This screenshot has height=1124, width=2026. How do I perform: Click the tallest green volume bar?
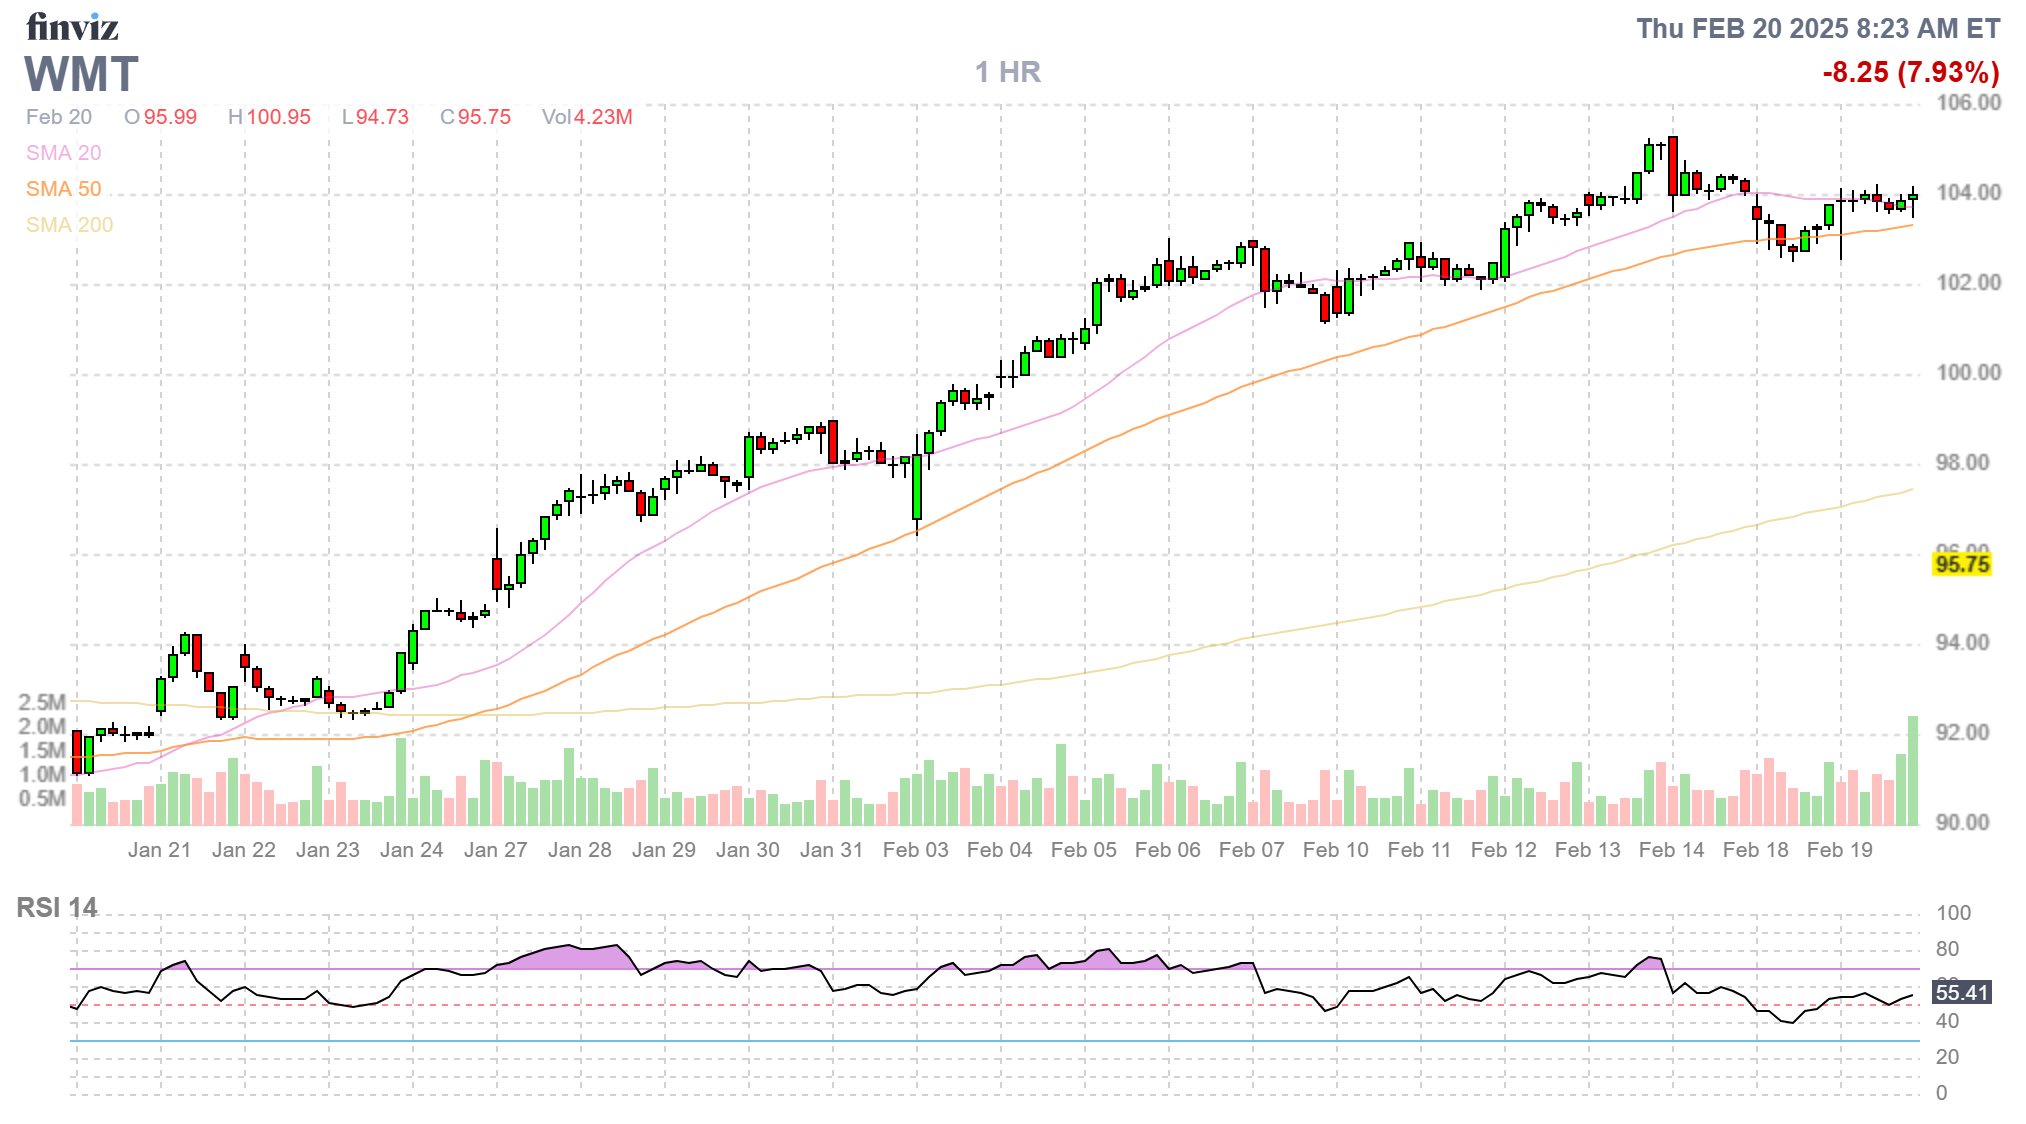point(1912,770)
